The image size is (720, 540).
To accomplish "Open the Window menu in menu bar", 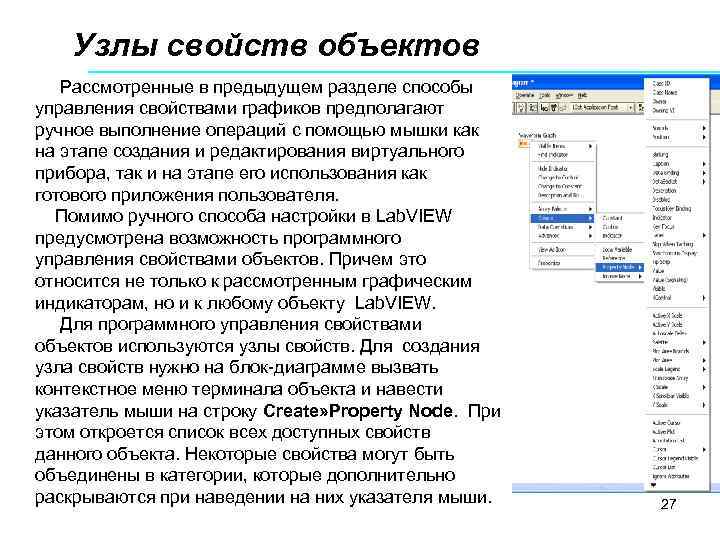I will click(565, 96).
